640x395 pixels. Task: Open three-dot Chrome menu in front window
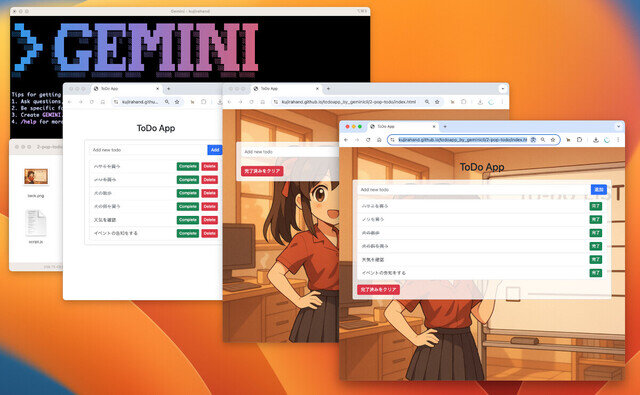[618, 140]
